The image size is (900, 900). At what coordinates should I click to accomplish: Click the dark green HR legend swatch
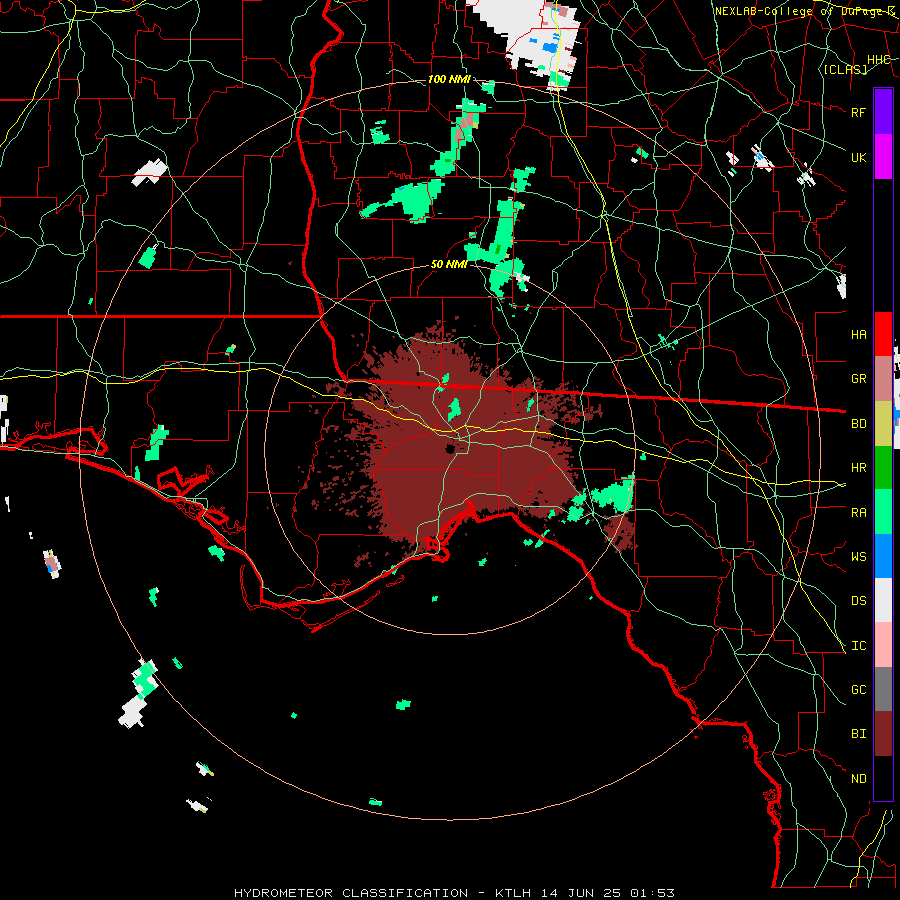pos(883,467)
